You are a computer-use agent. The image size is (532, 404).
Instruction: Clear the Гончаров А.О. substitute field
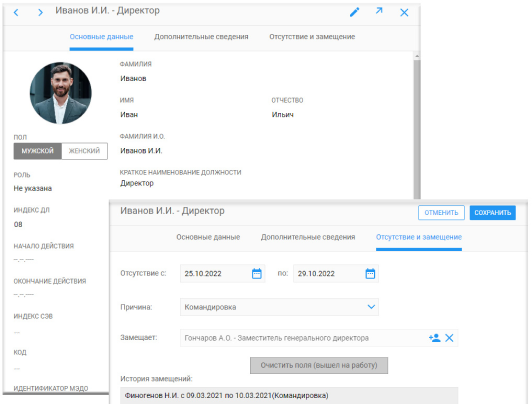(x=449, y=338)
